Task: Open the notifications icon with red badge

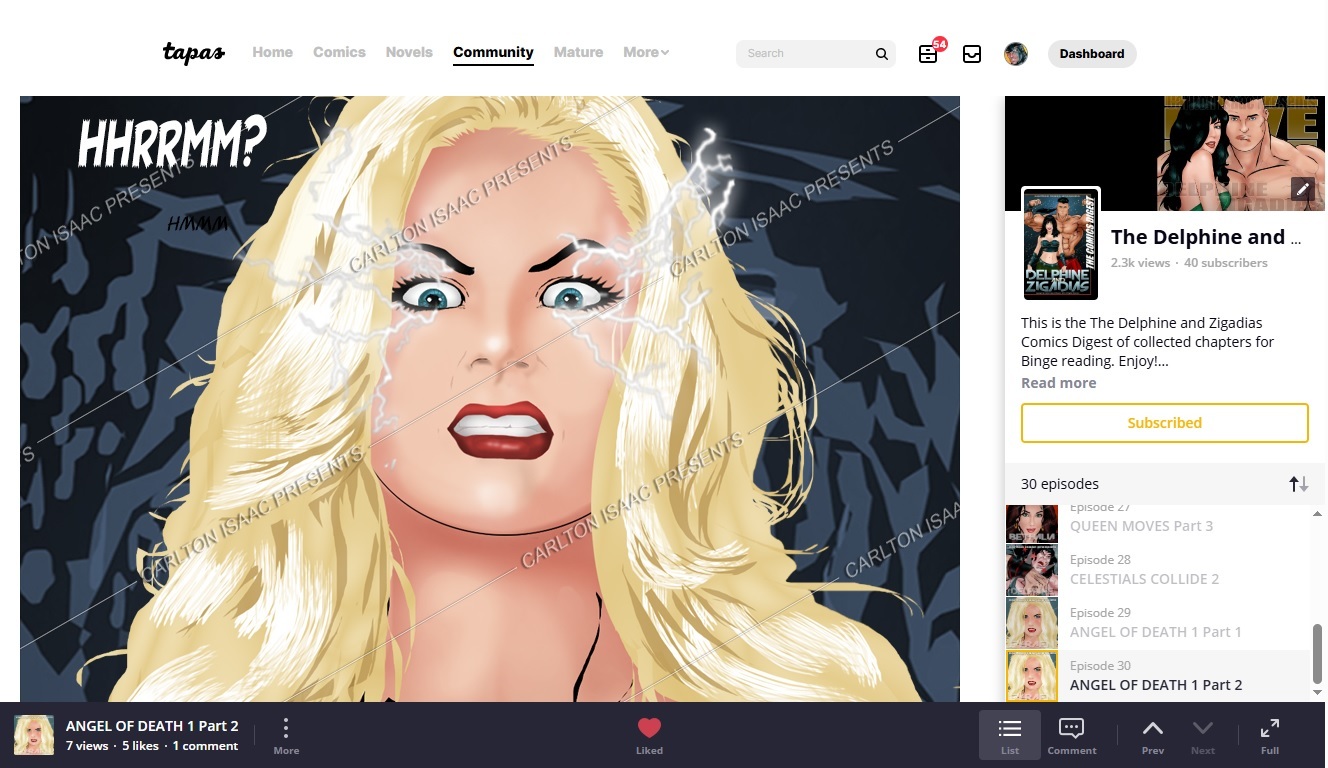Action: click(x=929, y=54)
